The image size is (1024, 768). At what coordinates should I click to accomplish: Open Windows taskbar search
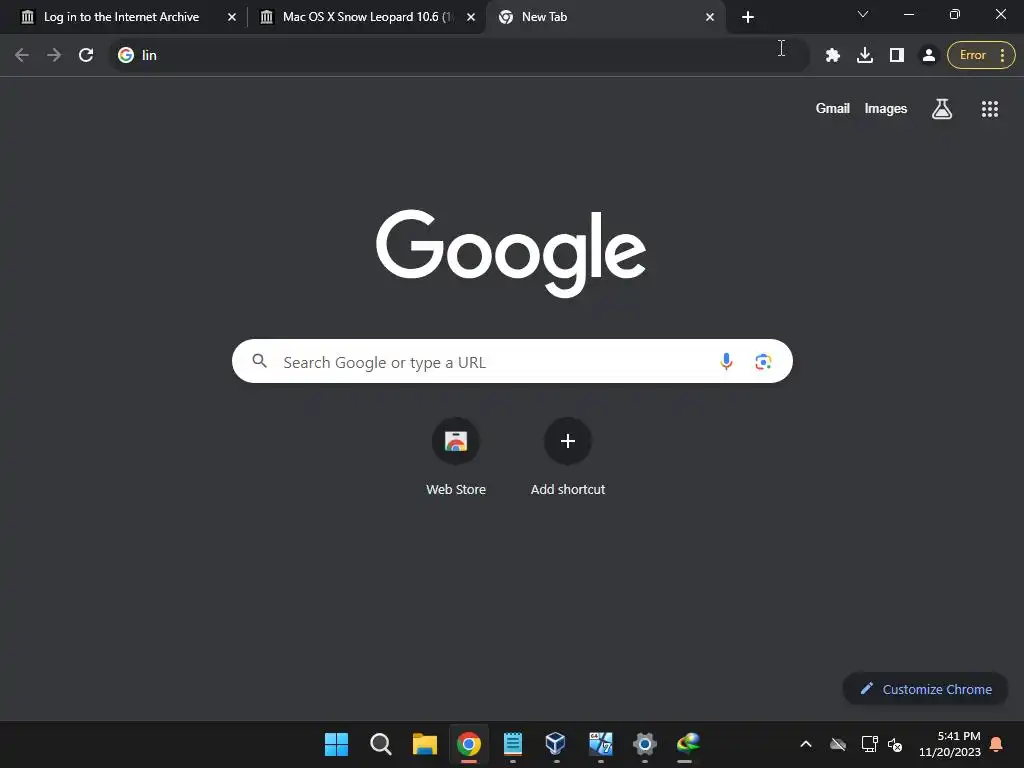[380, 744]
